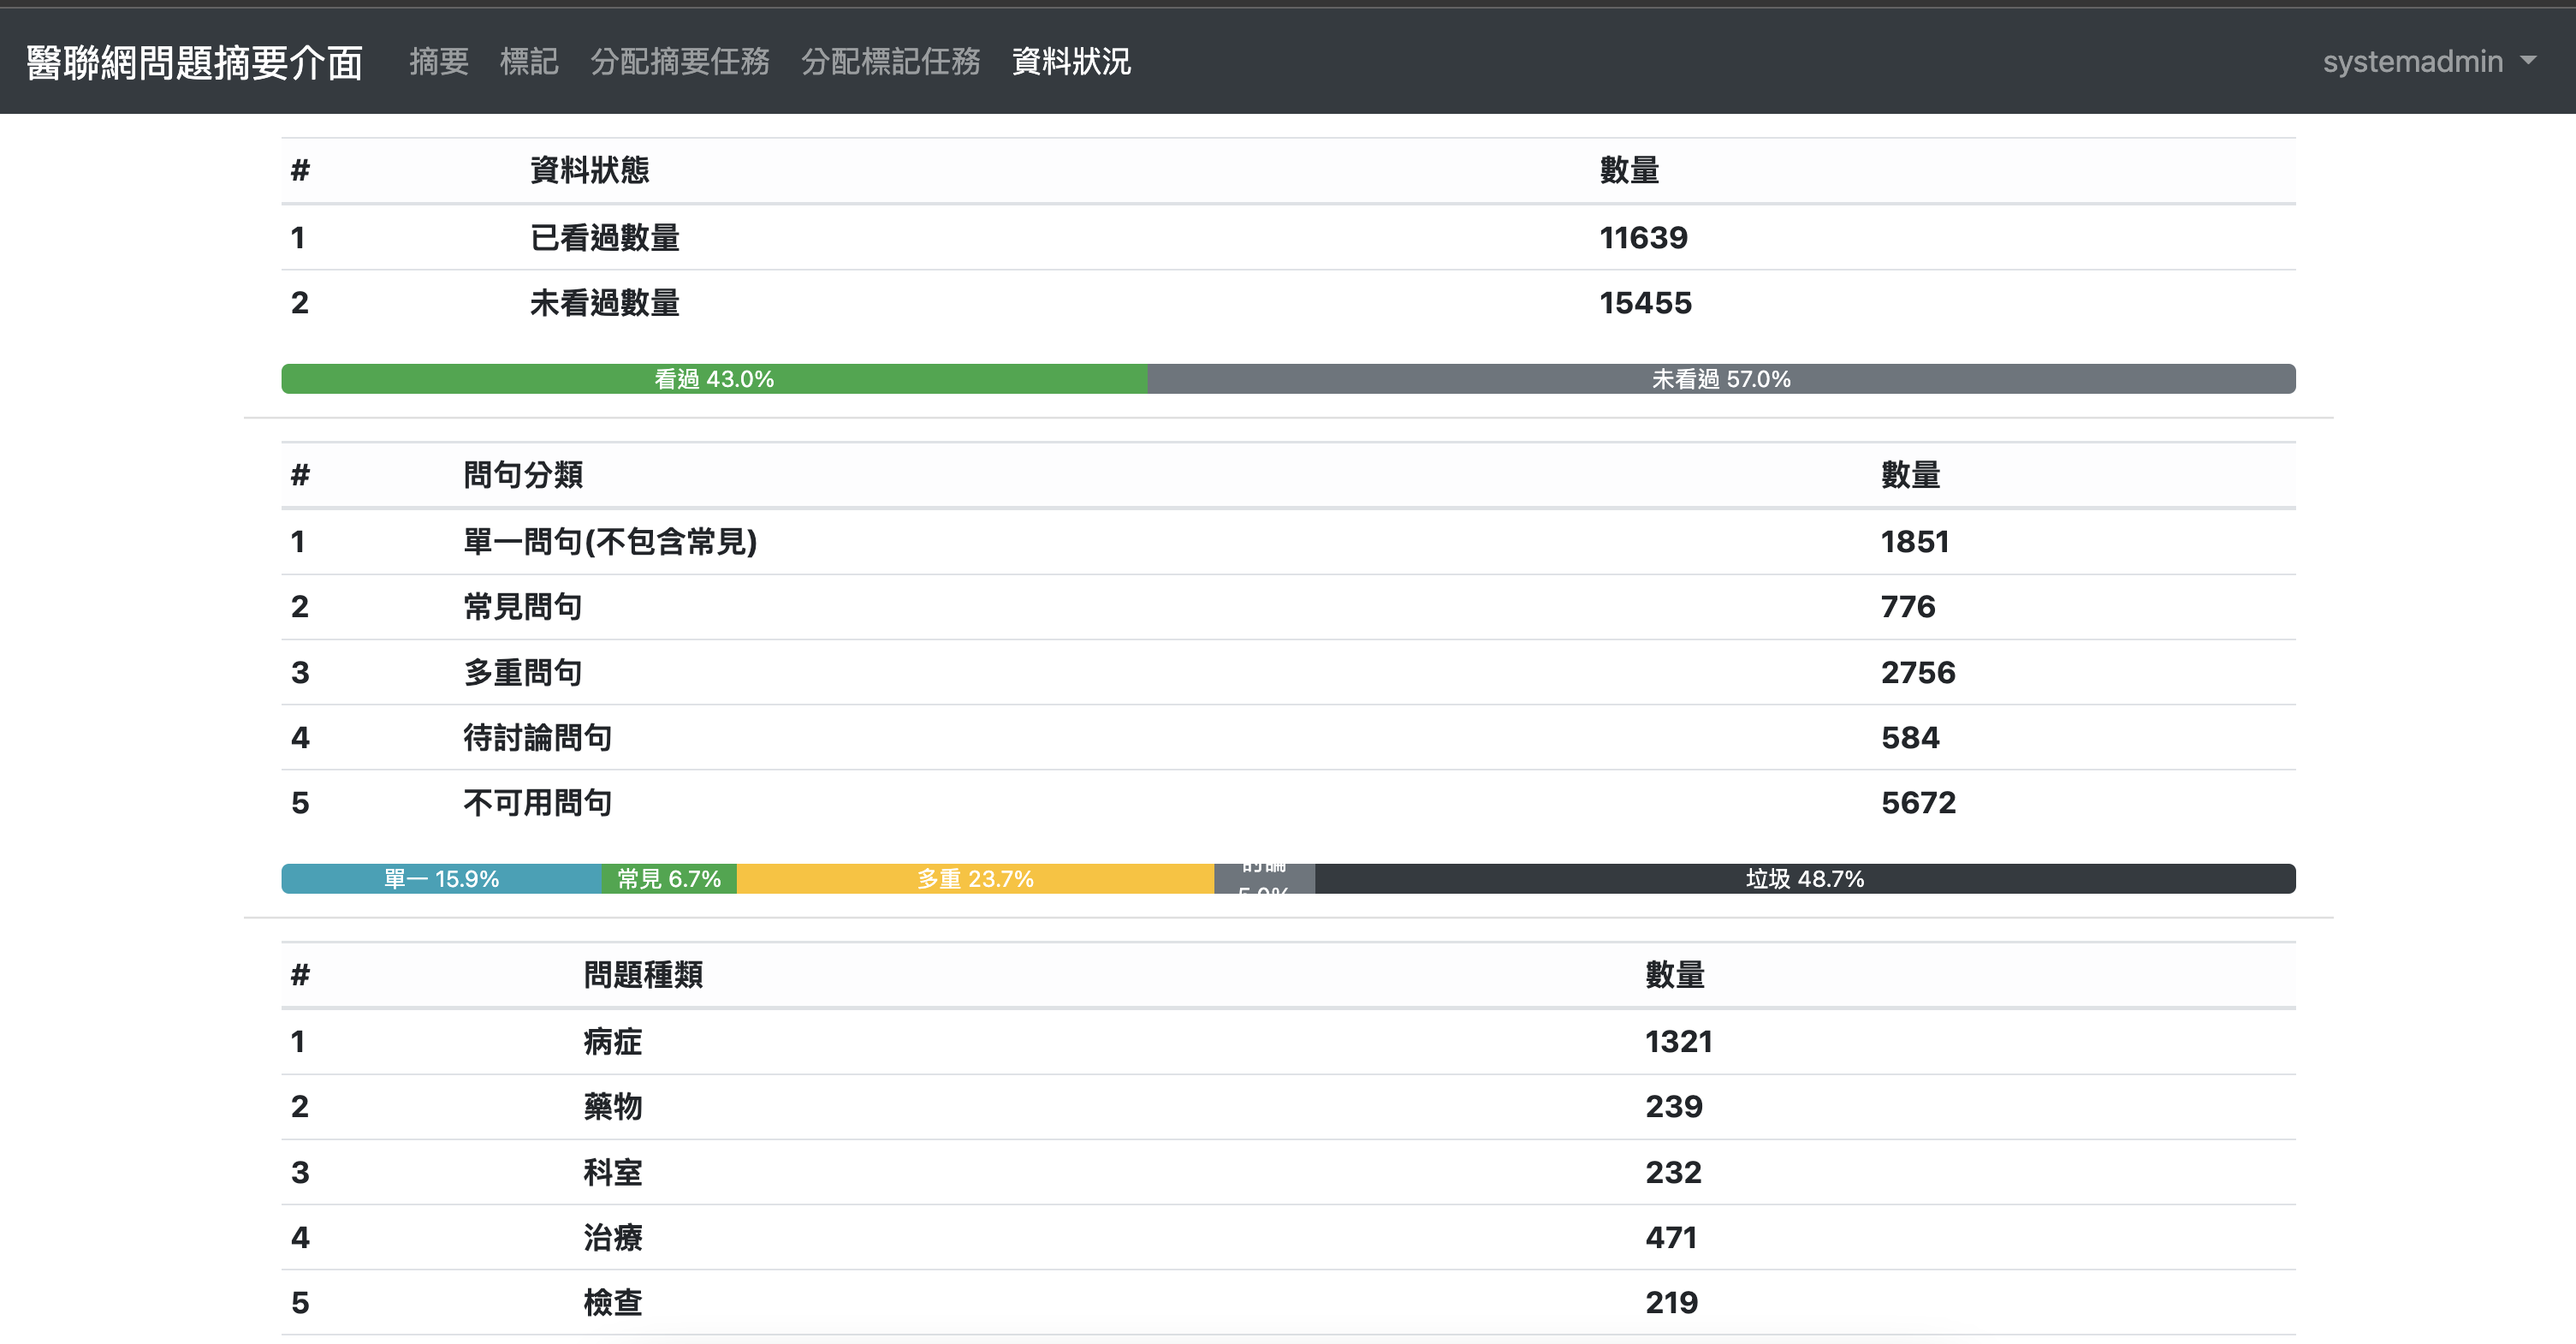This screenshot has height=1344, width=2576.
Task: Click the 醫聯網問題摘要介面 brand link
Action: tap(194, 62)
